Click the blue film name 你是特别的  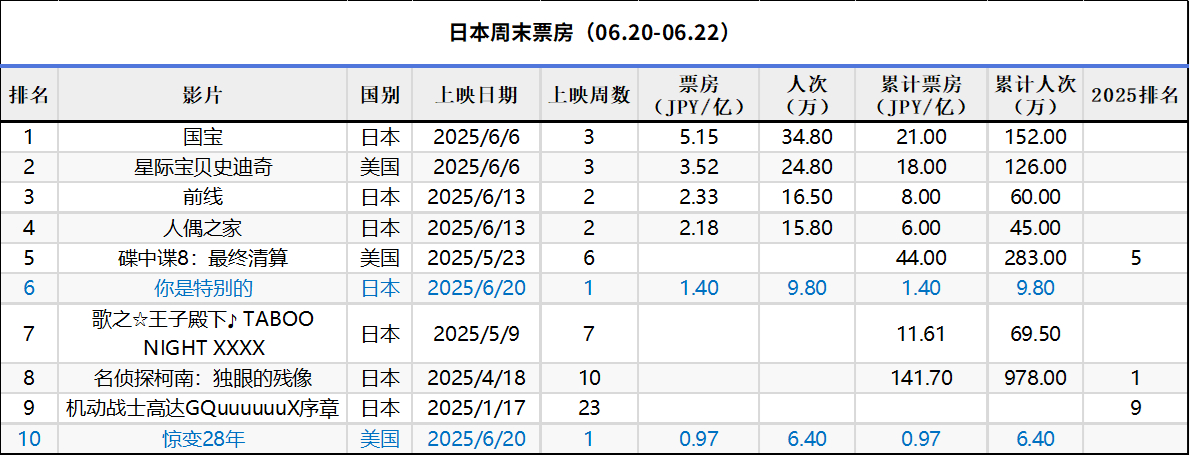pyautogui.click(x=203, y=288)
